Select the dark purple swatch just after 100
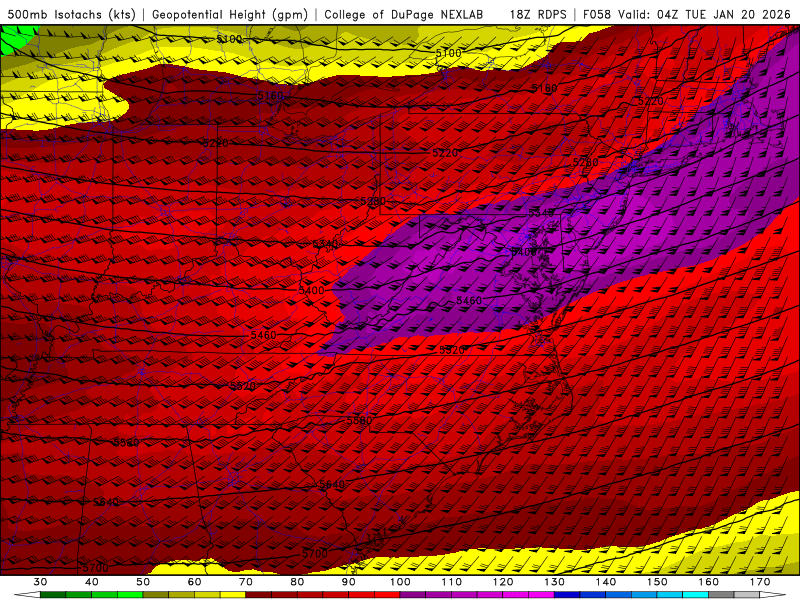Viewport: 800px width, 600px height. [413, 594]
